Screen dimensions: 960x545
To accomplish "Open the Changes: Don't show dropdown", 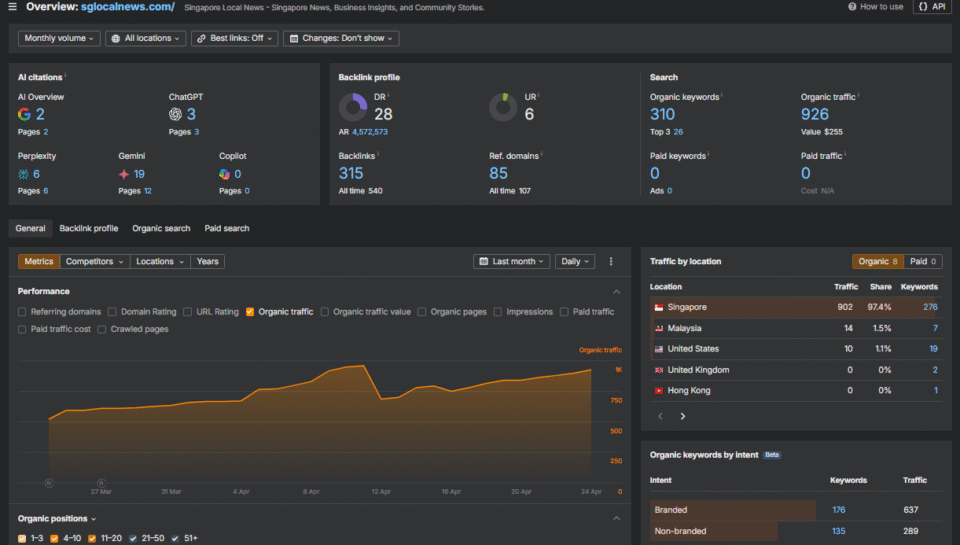I will tap(341, 39).
